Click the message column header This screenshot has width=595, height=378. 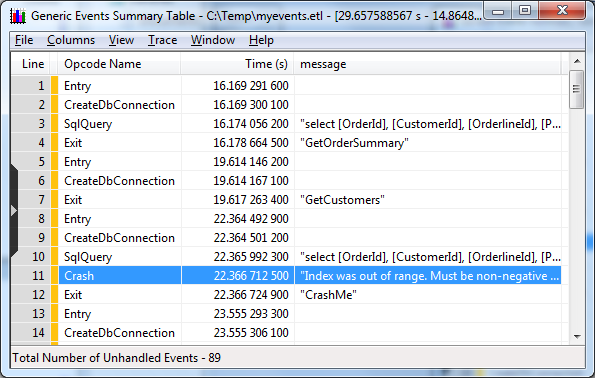click(428, 64)
